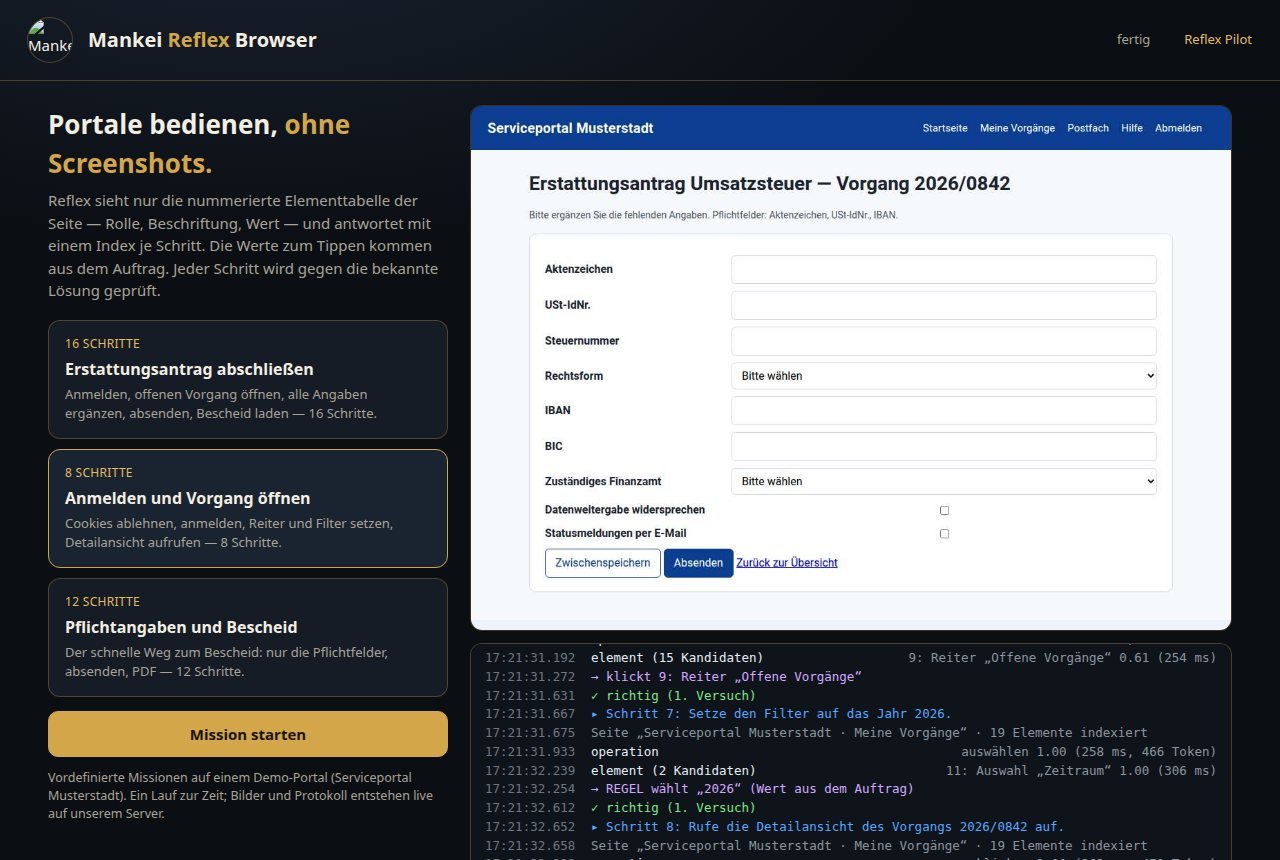Click the Serviceportal Musterstadt title

tap(570, 128)
